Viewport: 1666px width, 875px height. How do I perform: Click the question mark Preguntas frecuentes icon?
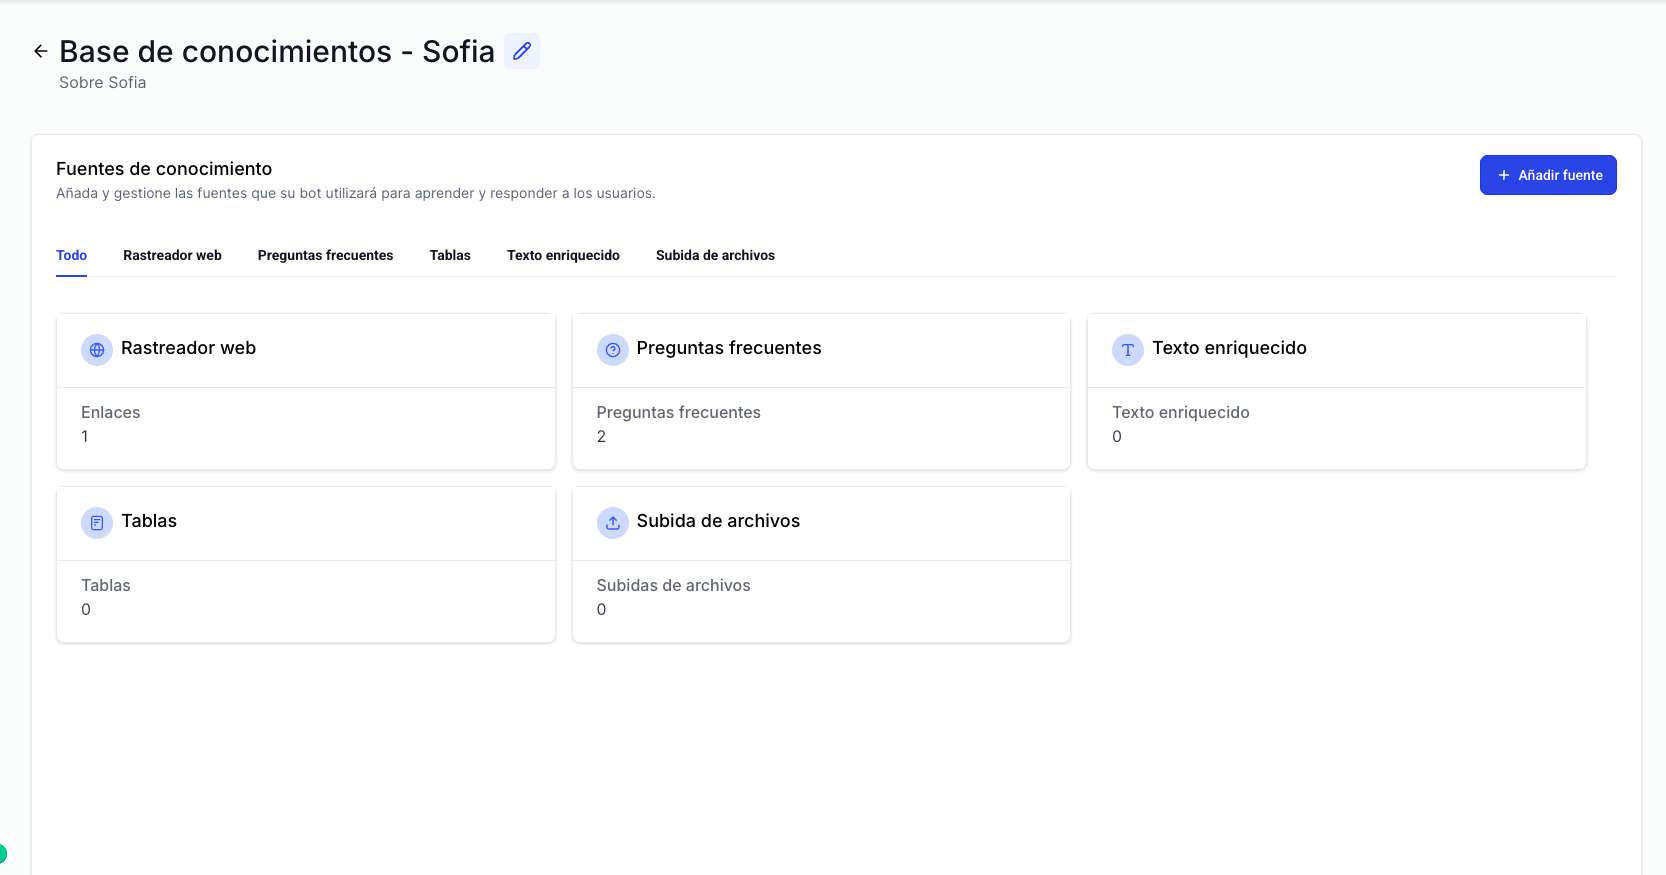click(x=613, y=350)
